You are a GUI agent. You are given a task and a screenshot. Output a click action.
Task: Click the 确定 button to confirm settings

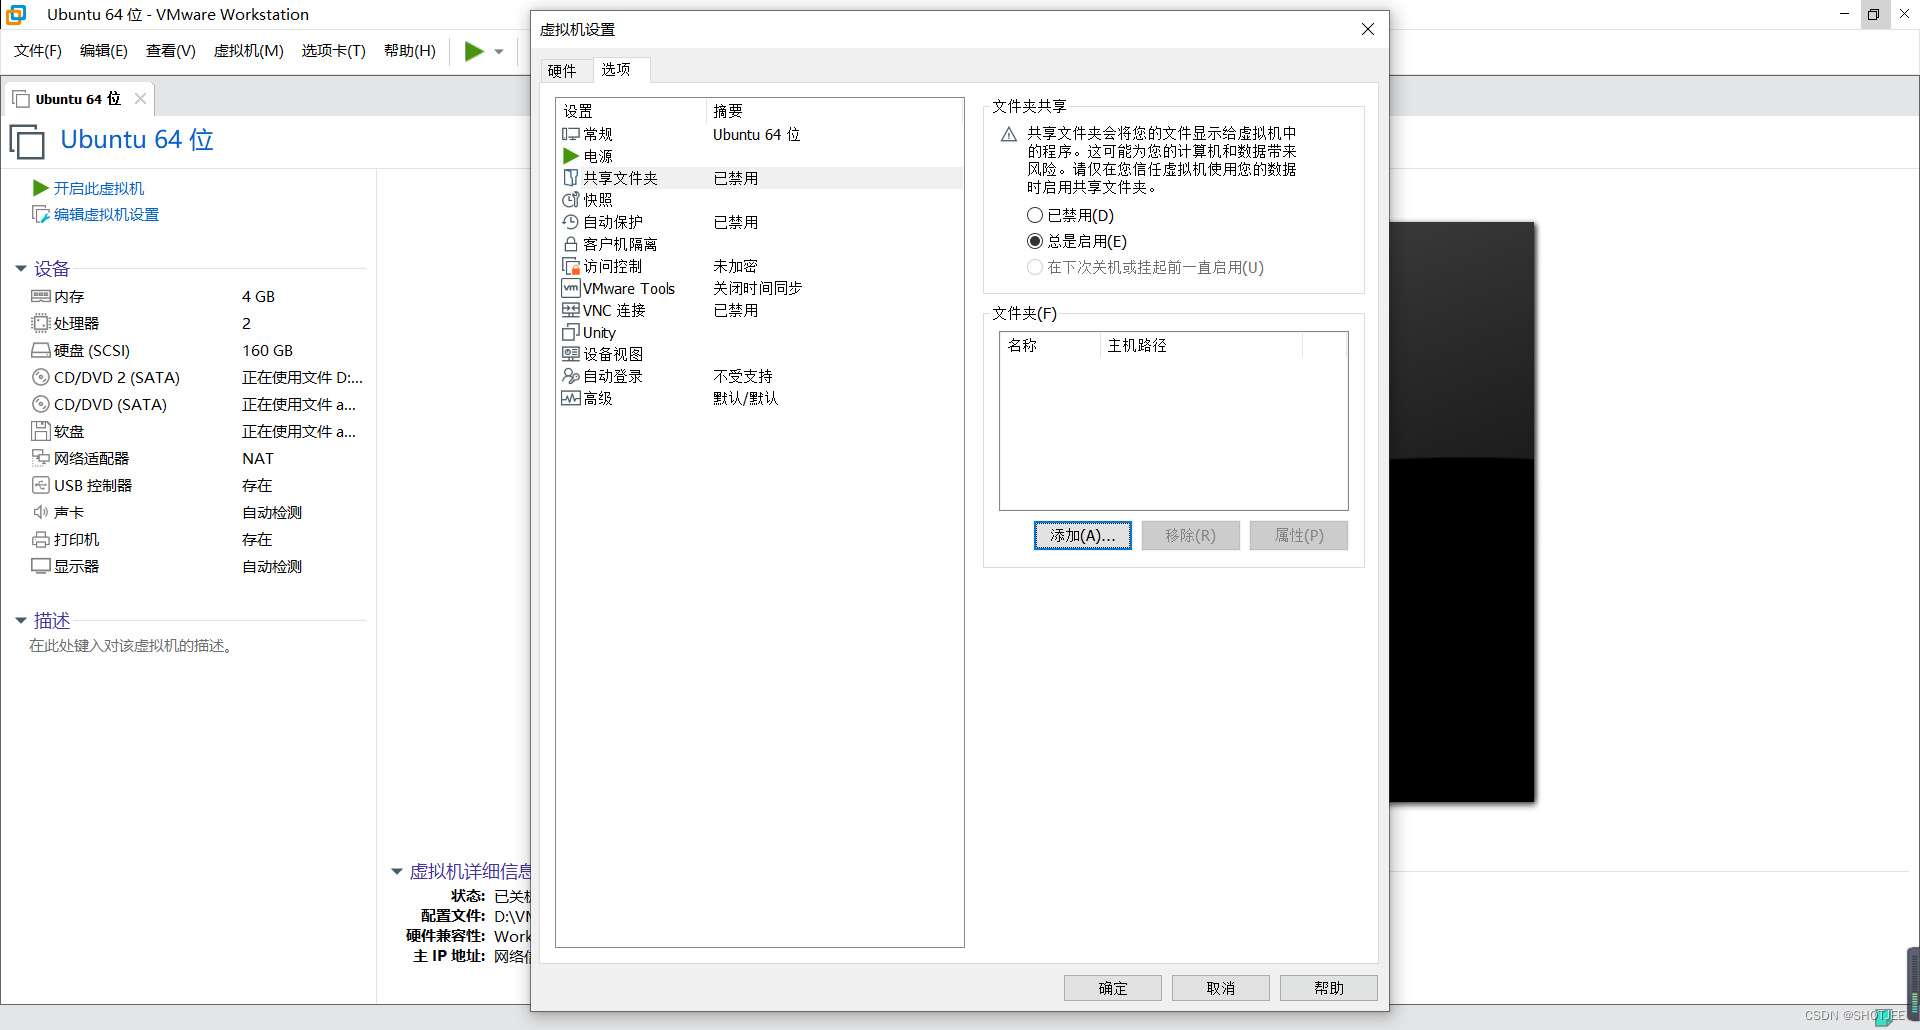pos(1112,987)
